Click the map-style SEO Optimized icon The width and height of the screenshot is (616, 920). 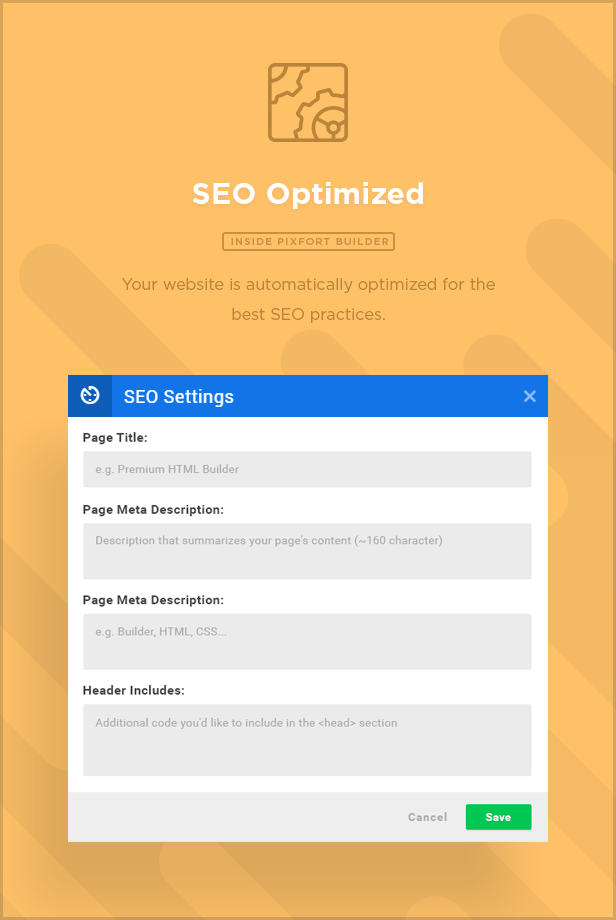tap(308, 102)
